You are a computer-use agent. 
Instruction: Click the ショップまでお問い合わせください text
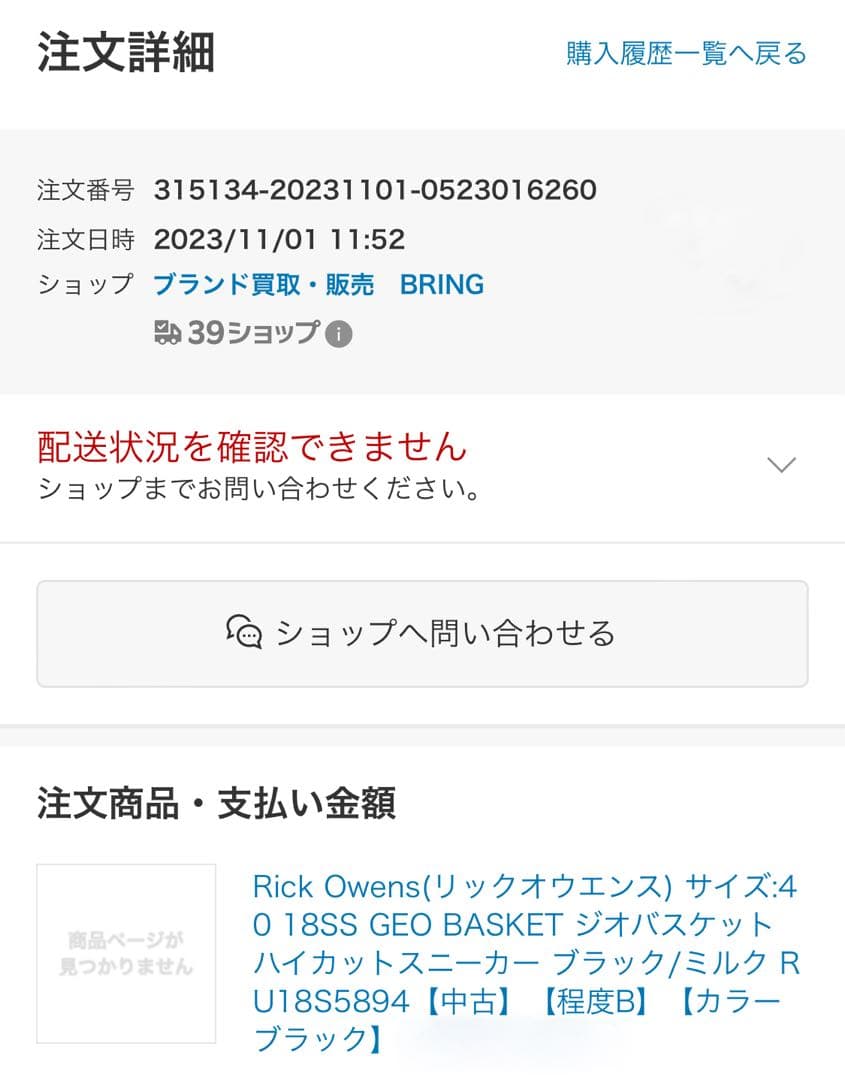258,490
